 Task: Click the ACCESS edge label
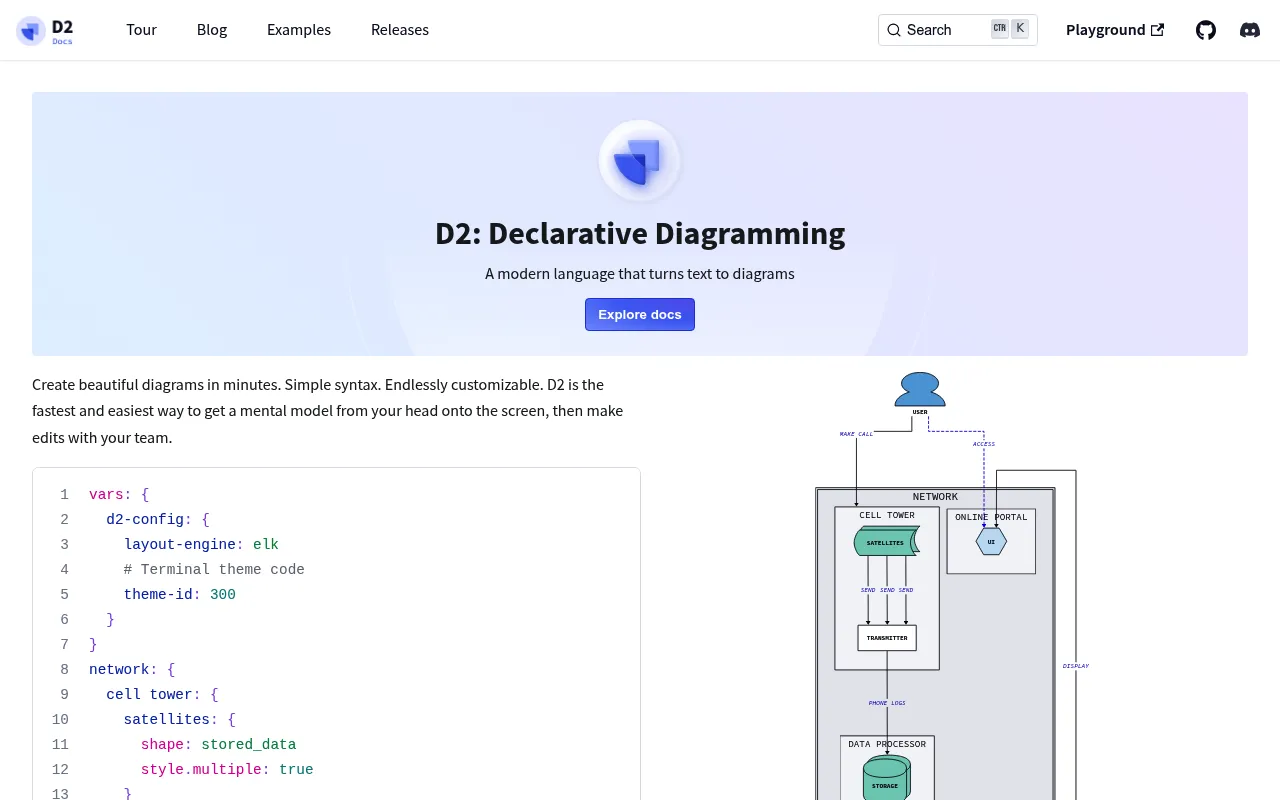click(x=984, y=444)
